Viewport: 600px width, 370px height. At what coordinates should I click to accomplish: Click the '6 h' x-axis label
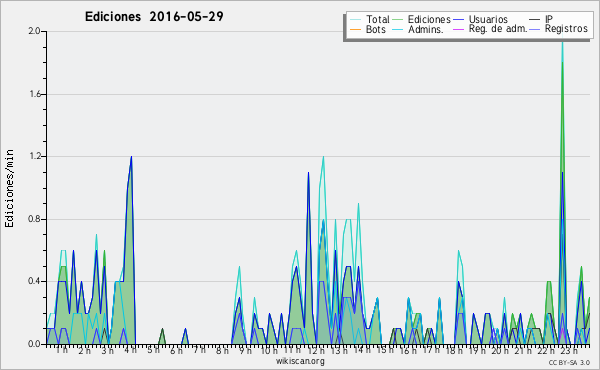pos(176,350)
